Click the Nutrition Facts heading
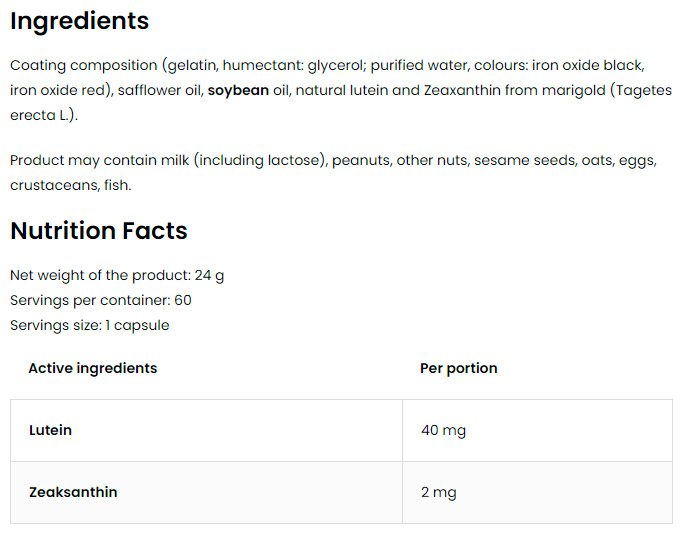685x538 pixels. click(x=99, y=231)
